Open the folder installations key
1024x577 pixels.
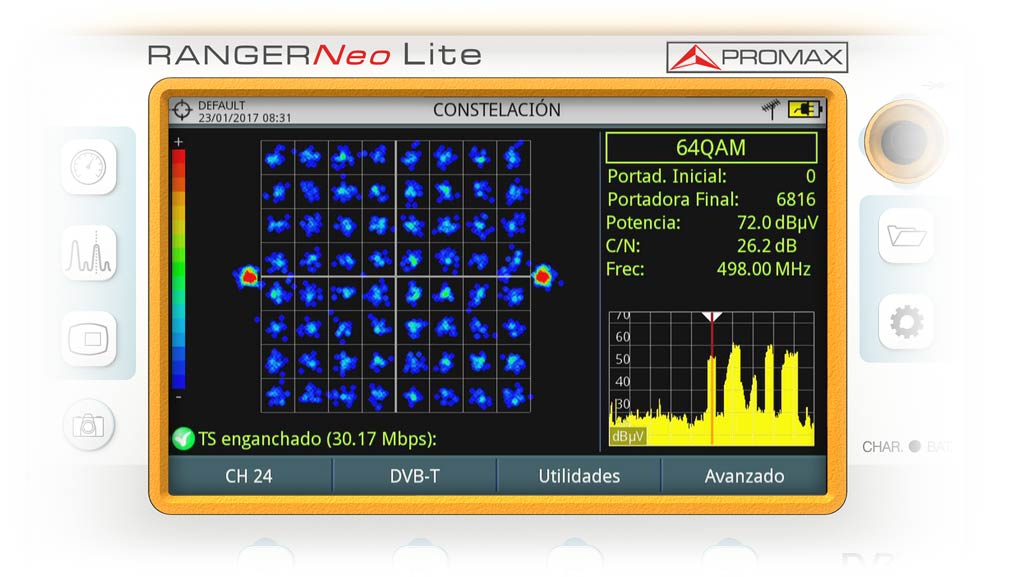[x=906, y=236]
